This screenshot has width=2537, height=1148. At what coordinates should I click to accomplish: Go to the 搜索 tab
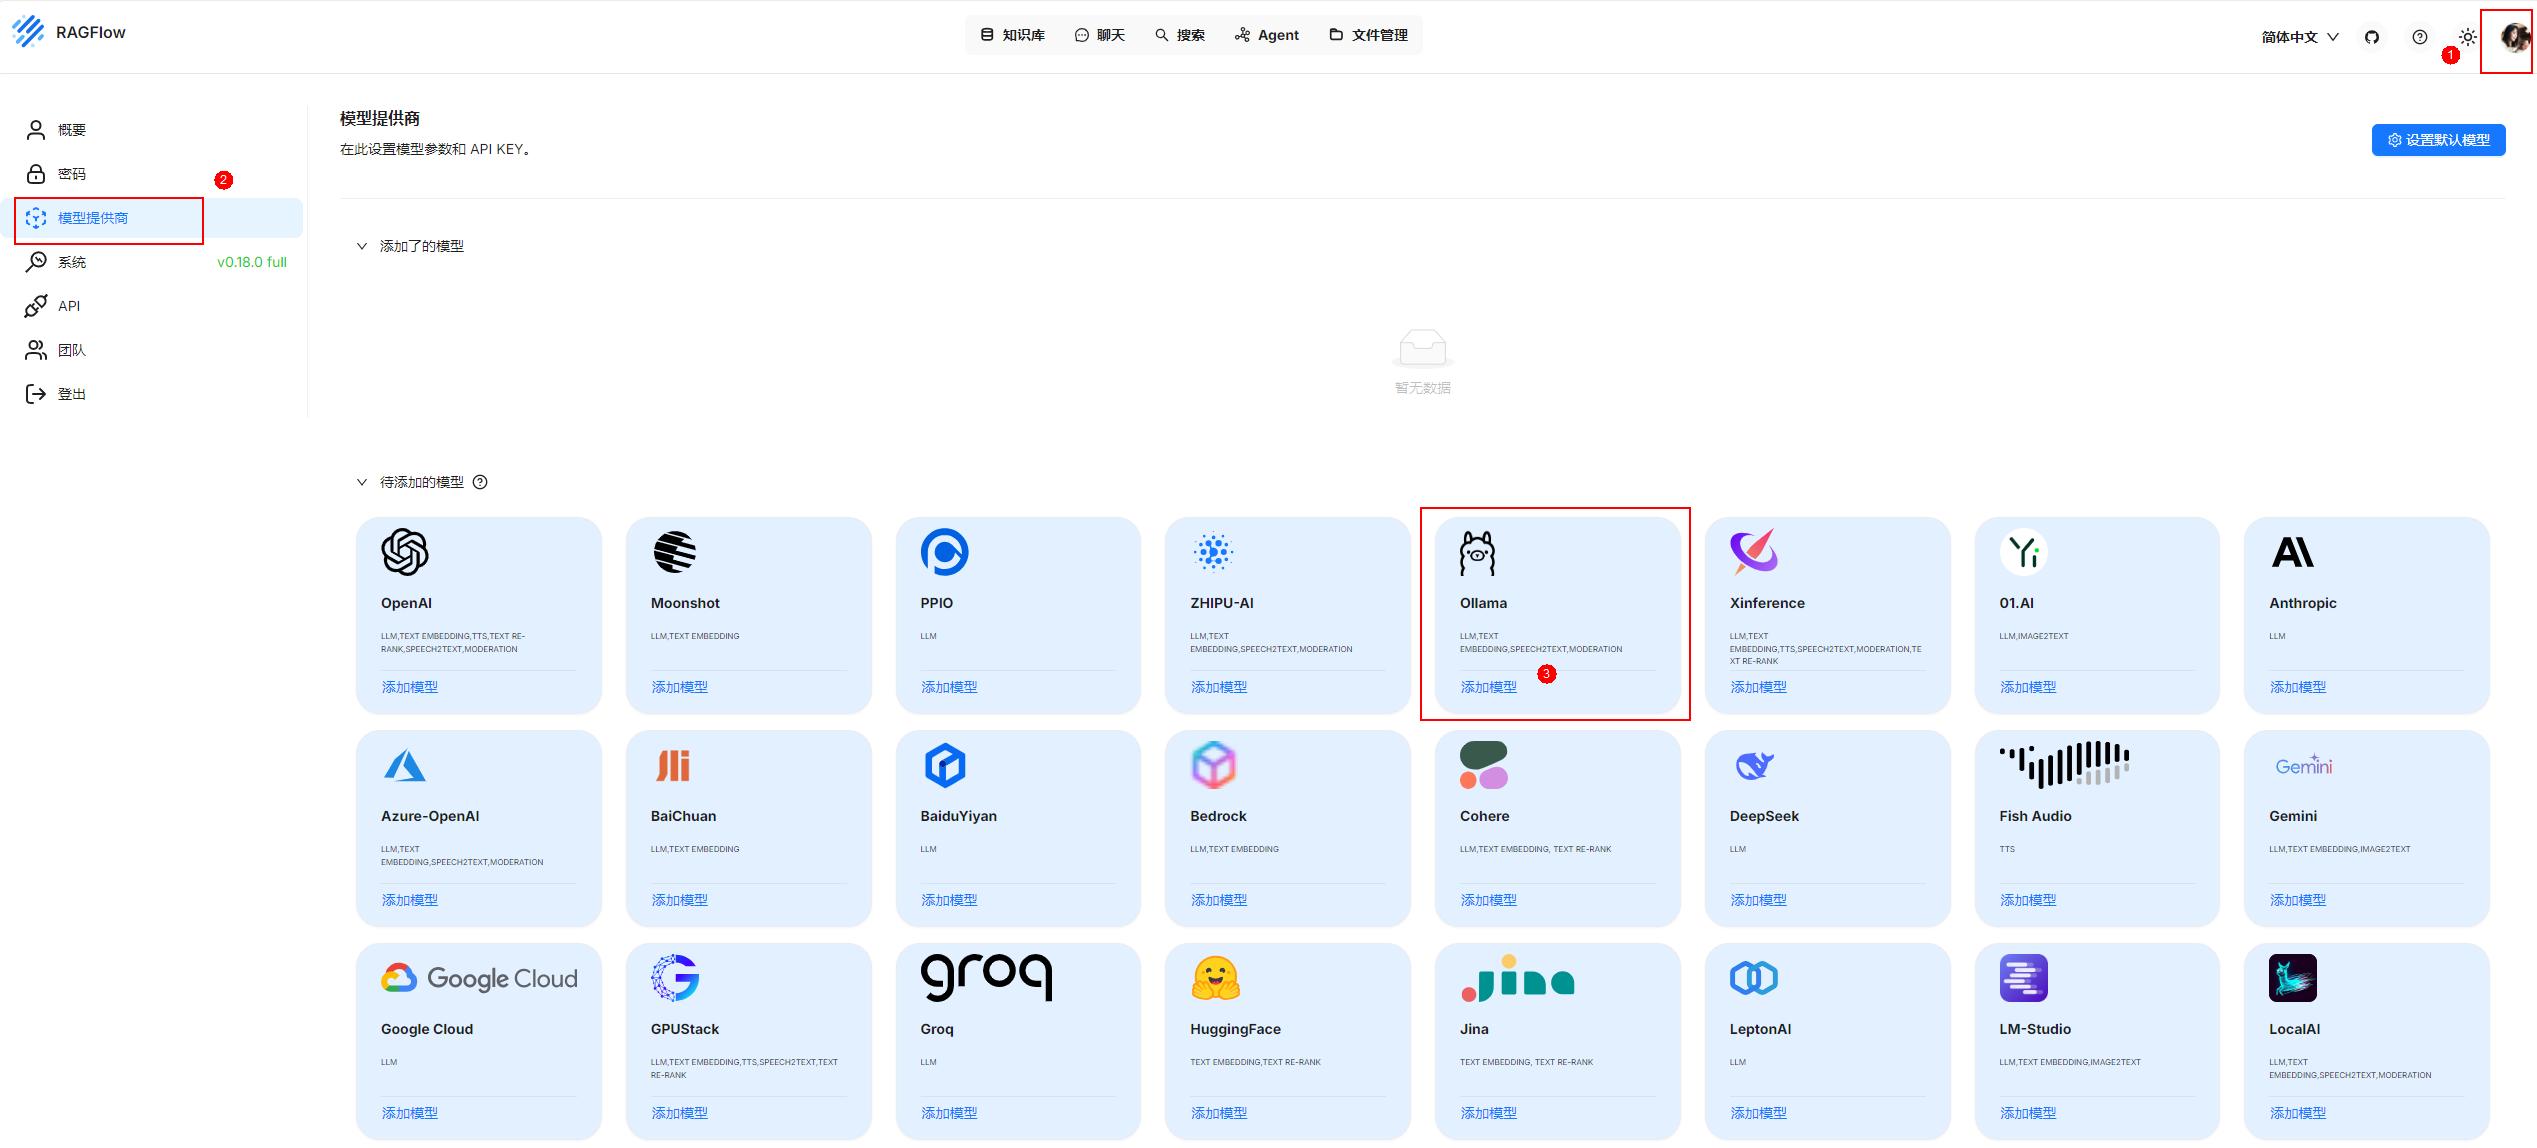pos(1180,35)
